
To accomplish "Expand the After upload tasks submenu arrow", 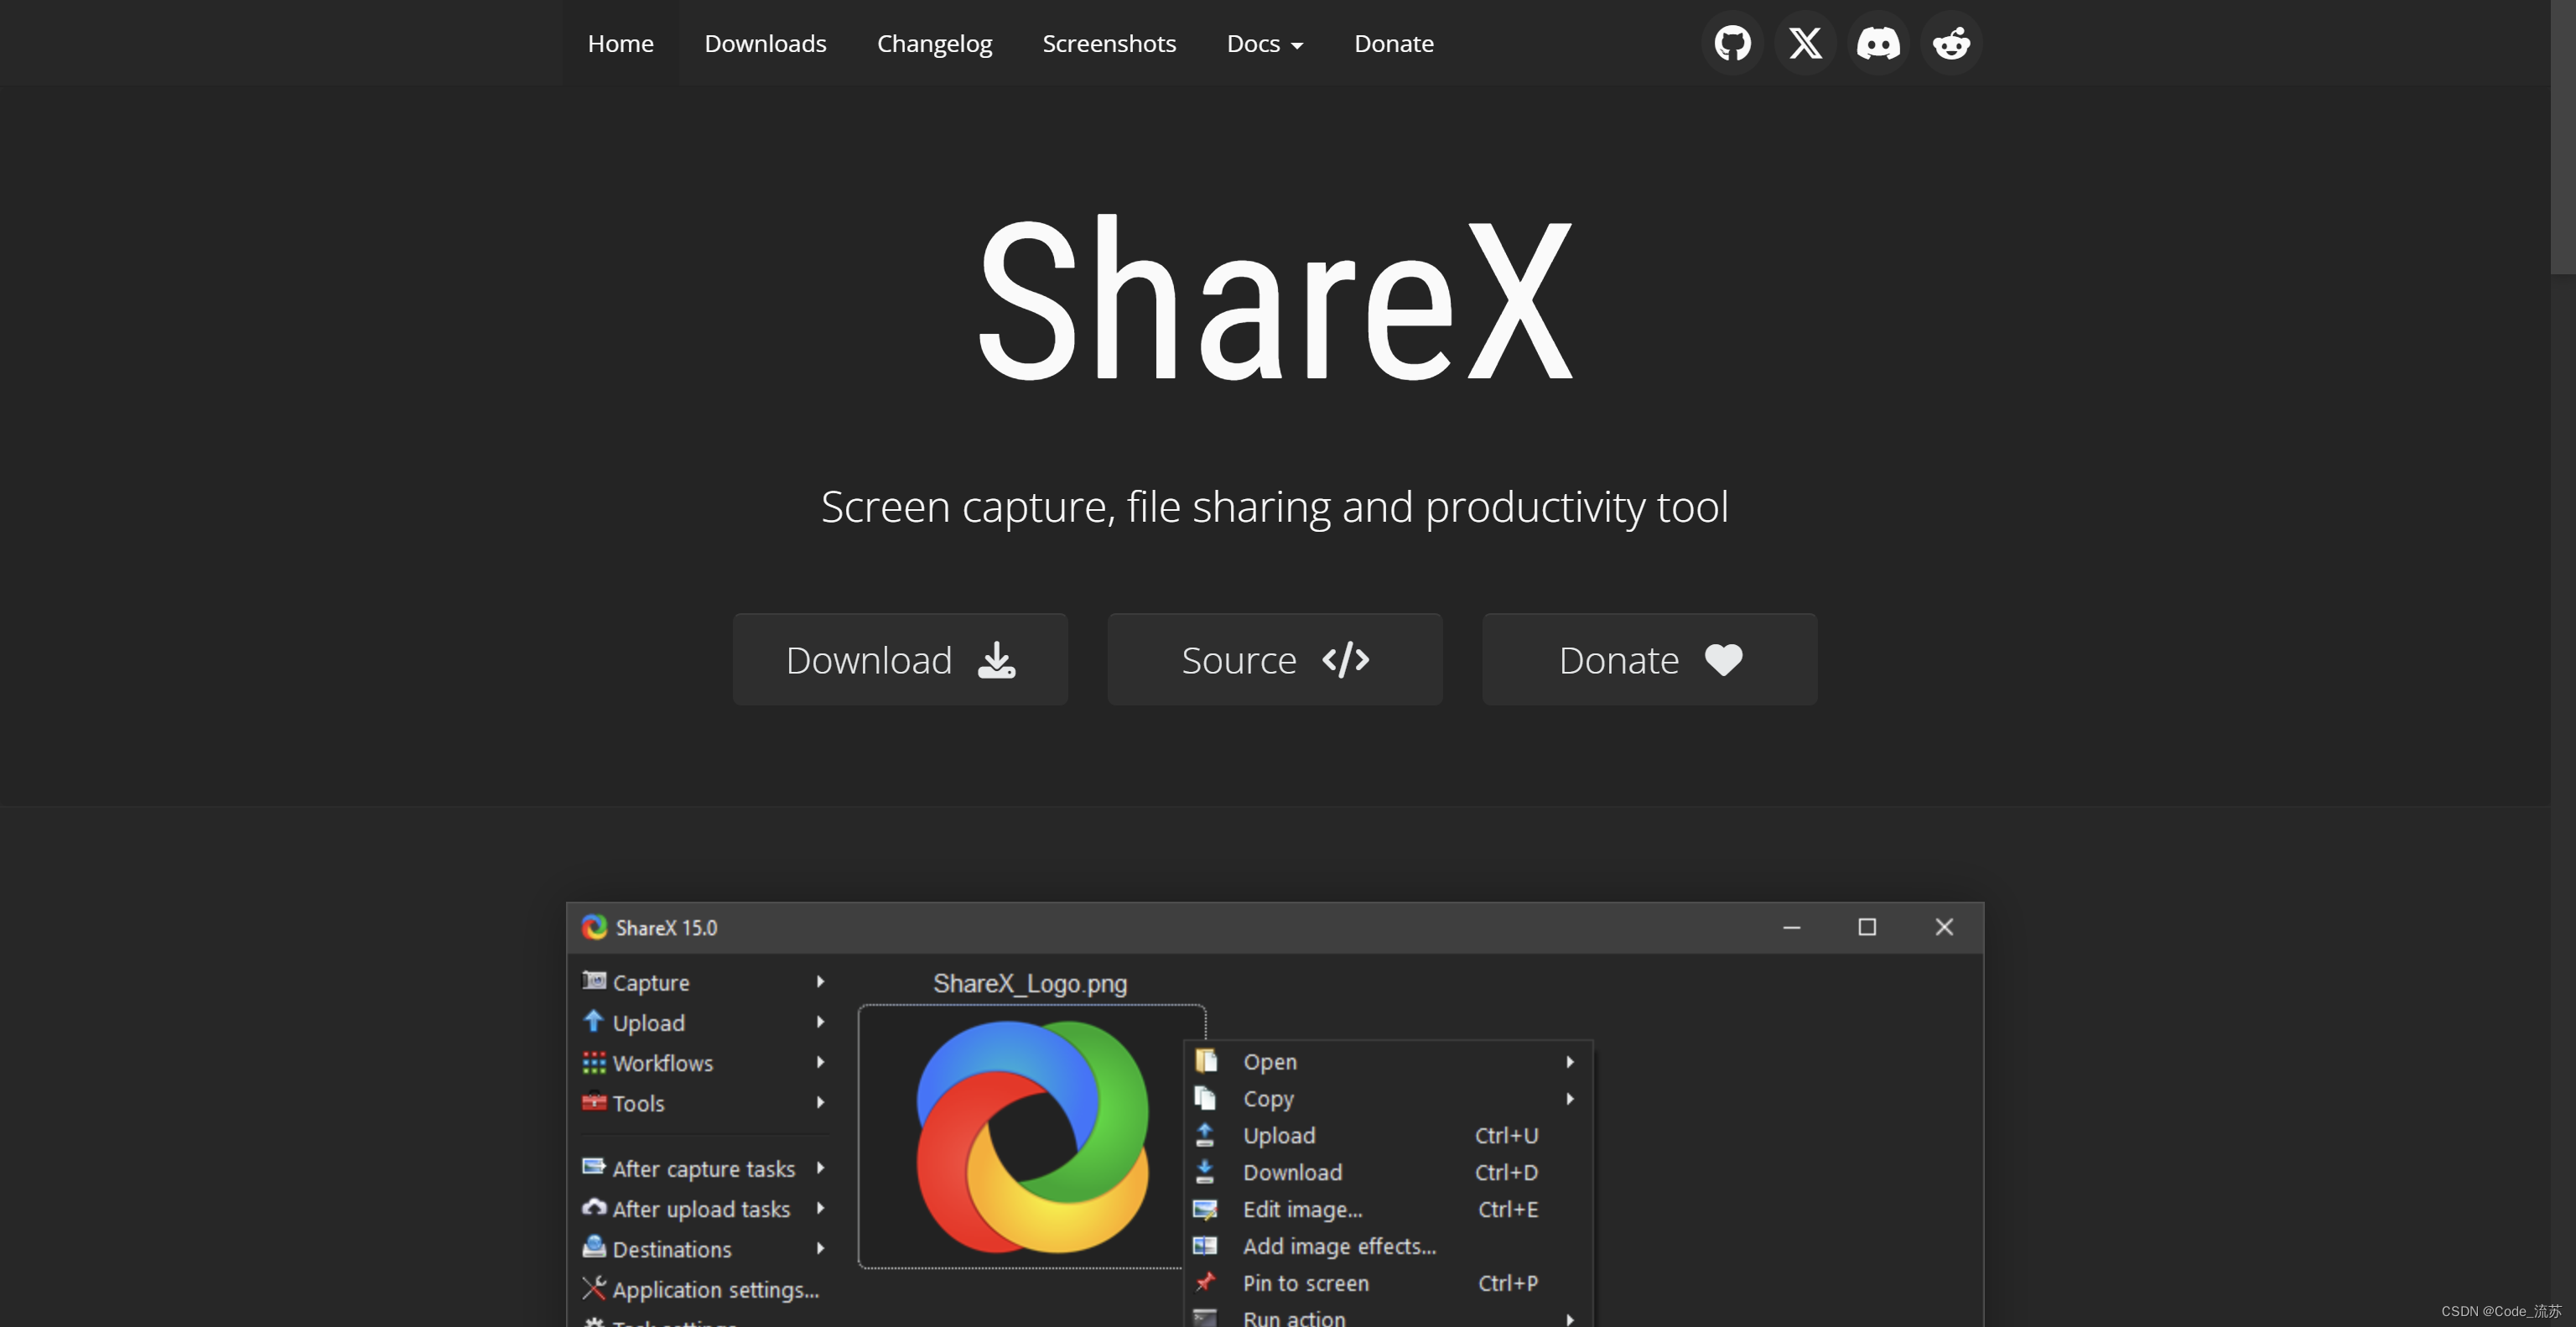I will pyautogui.click(x=820, y=1208).
